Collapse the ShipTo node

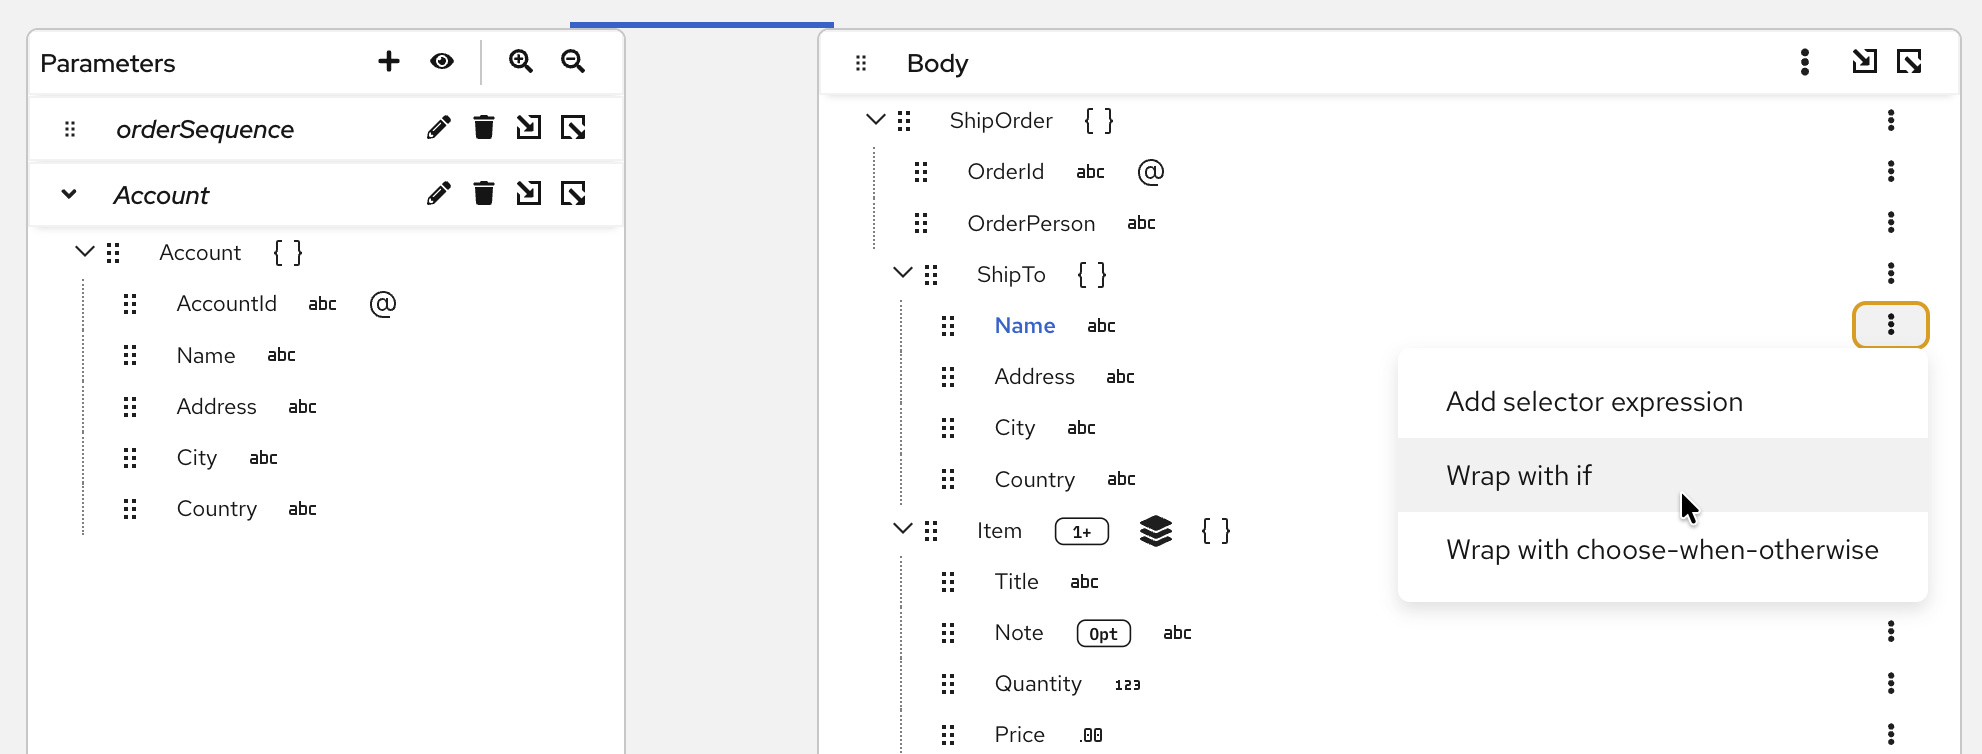[903, 273]
